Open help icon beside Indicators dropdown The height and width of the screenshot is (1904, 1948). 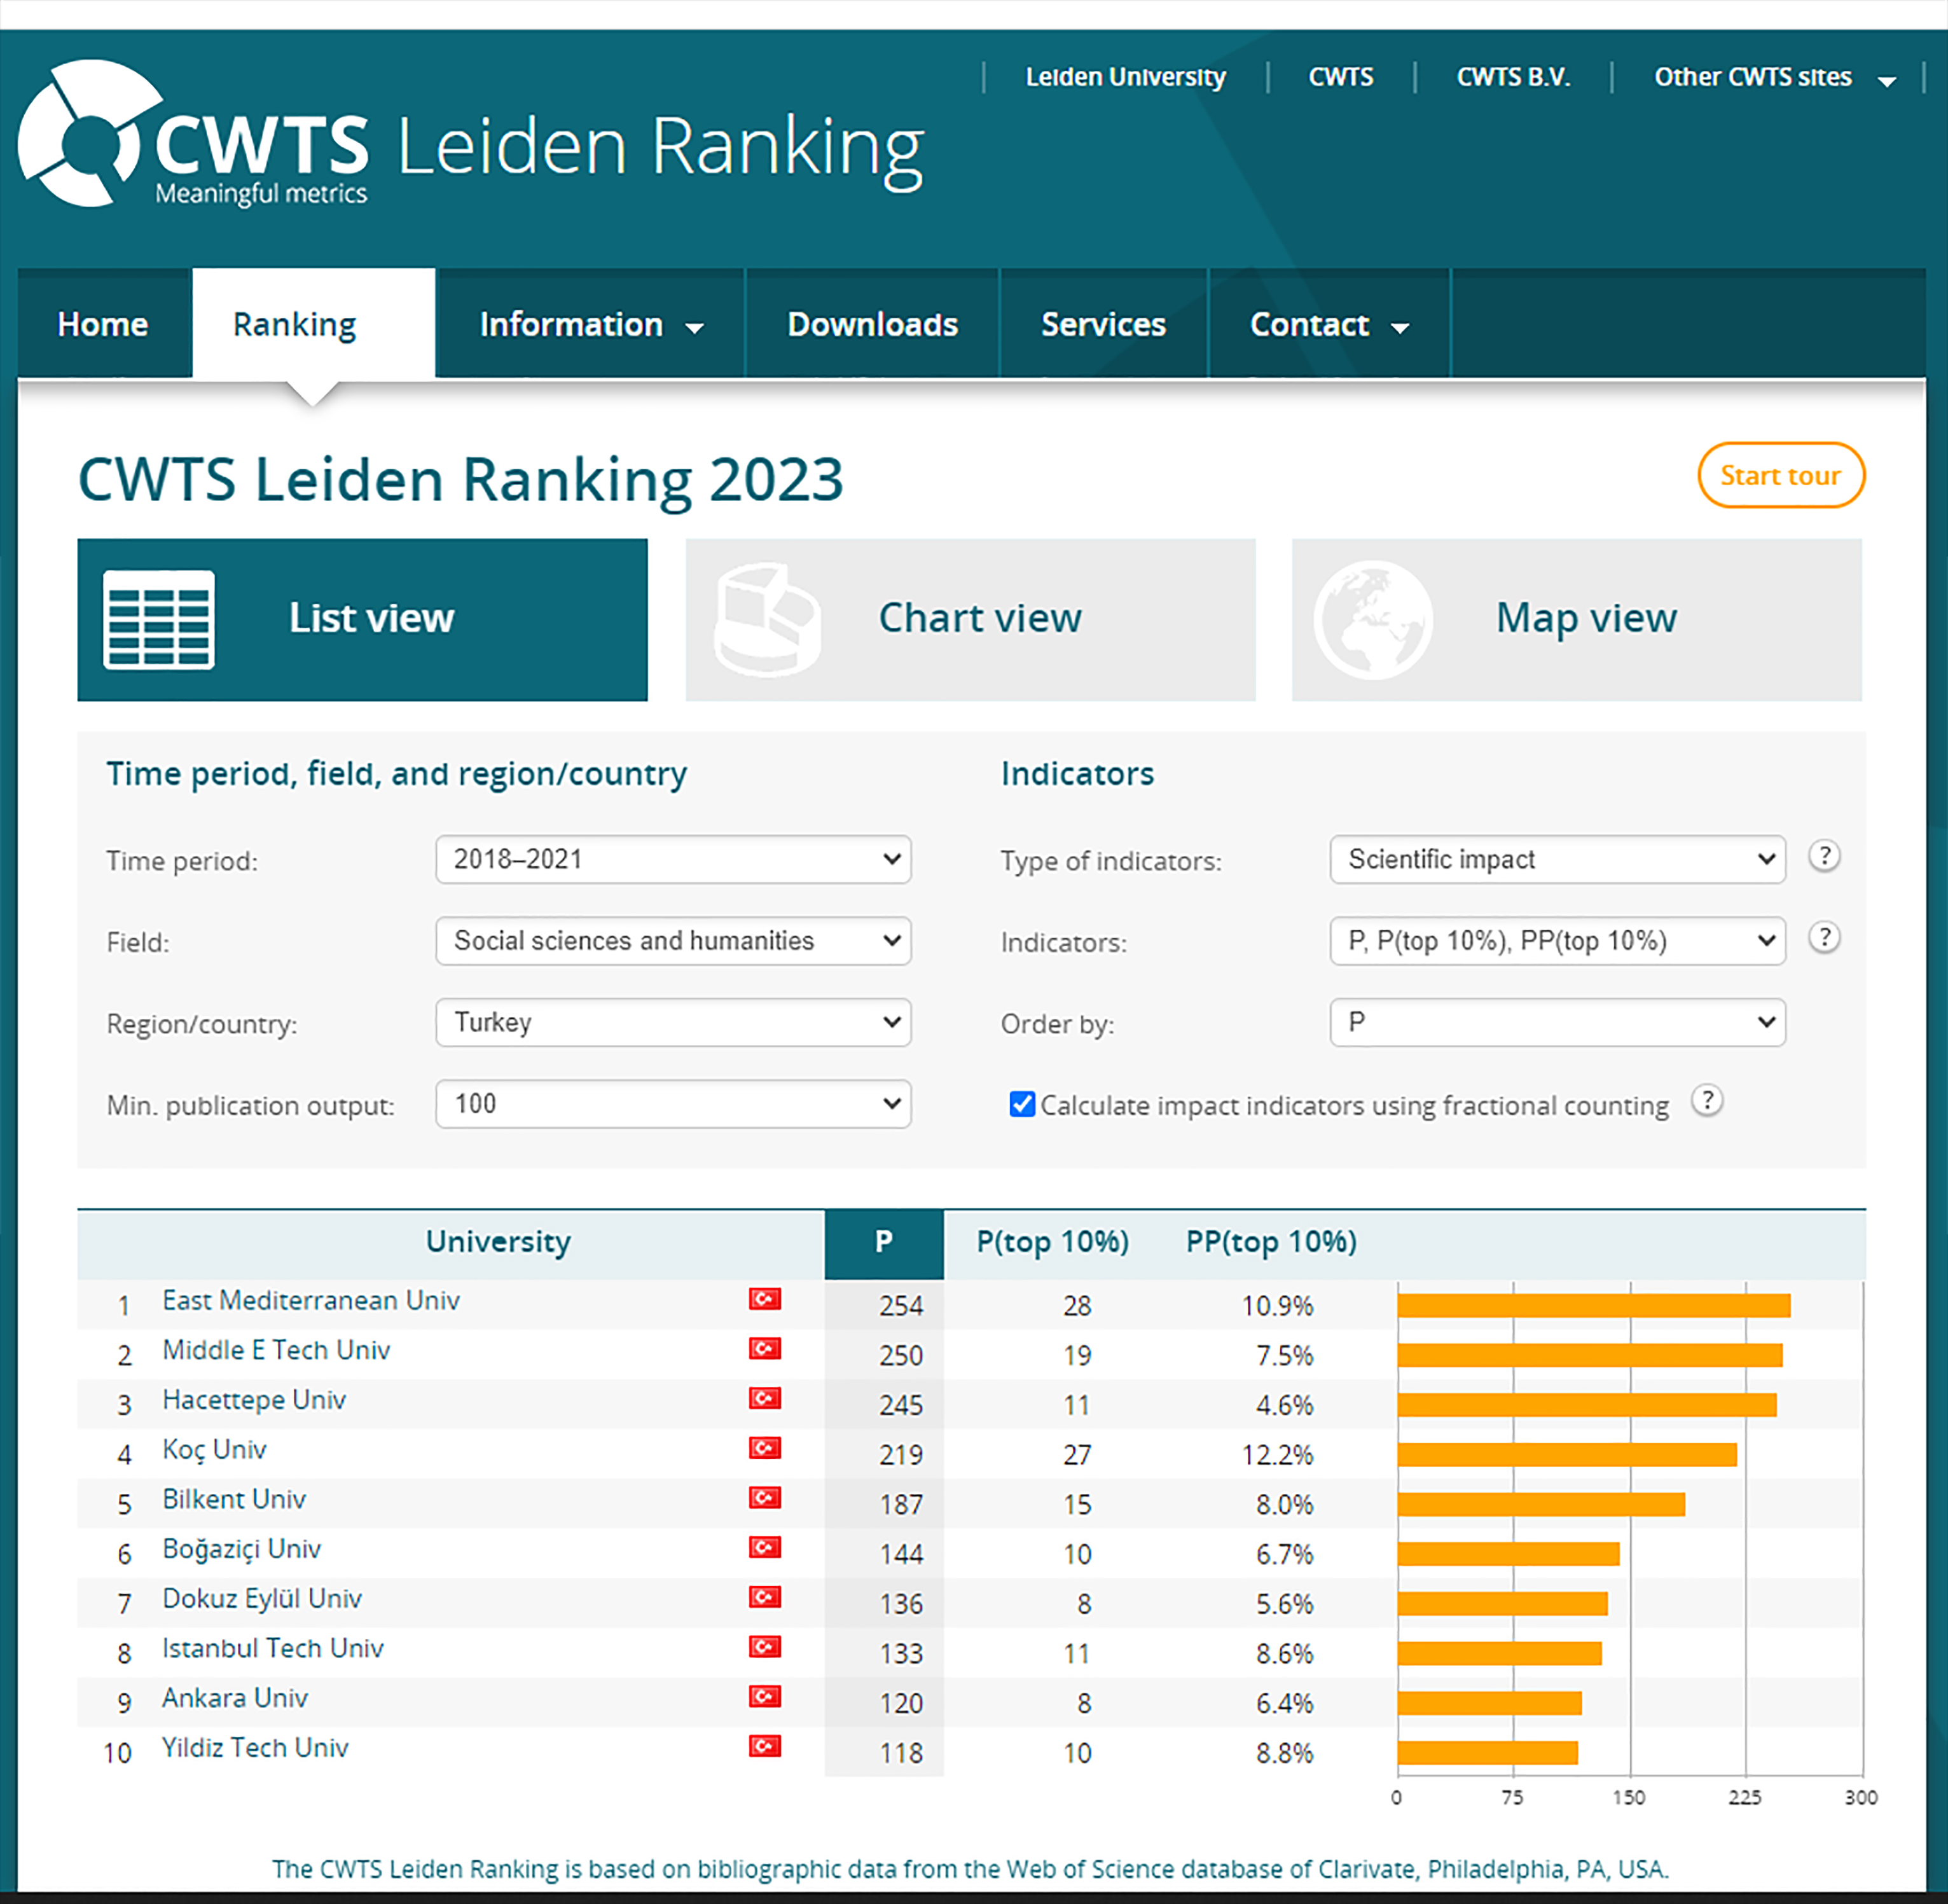coord(1824,938)
